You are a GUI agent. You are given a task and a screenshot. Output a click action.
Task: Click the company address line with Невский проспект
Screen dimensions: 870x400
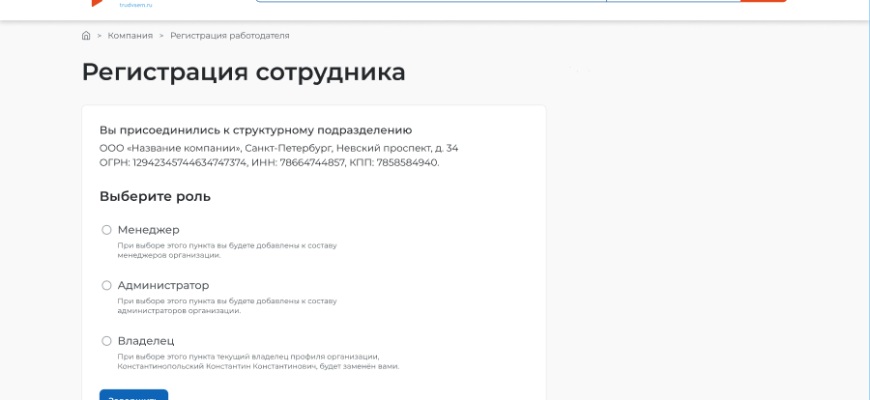coord(278,148)
